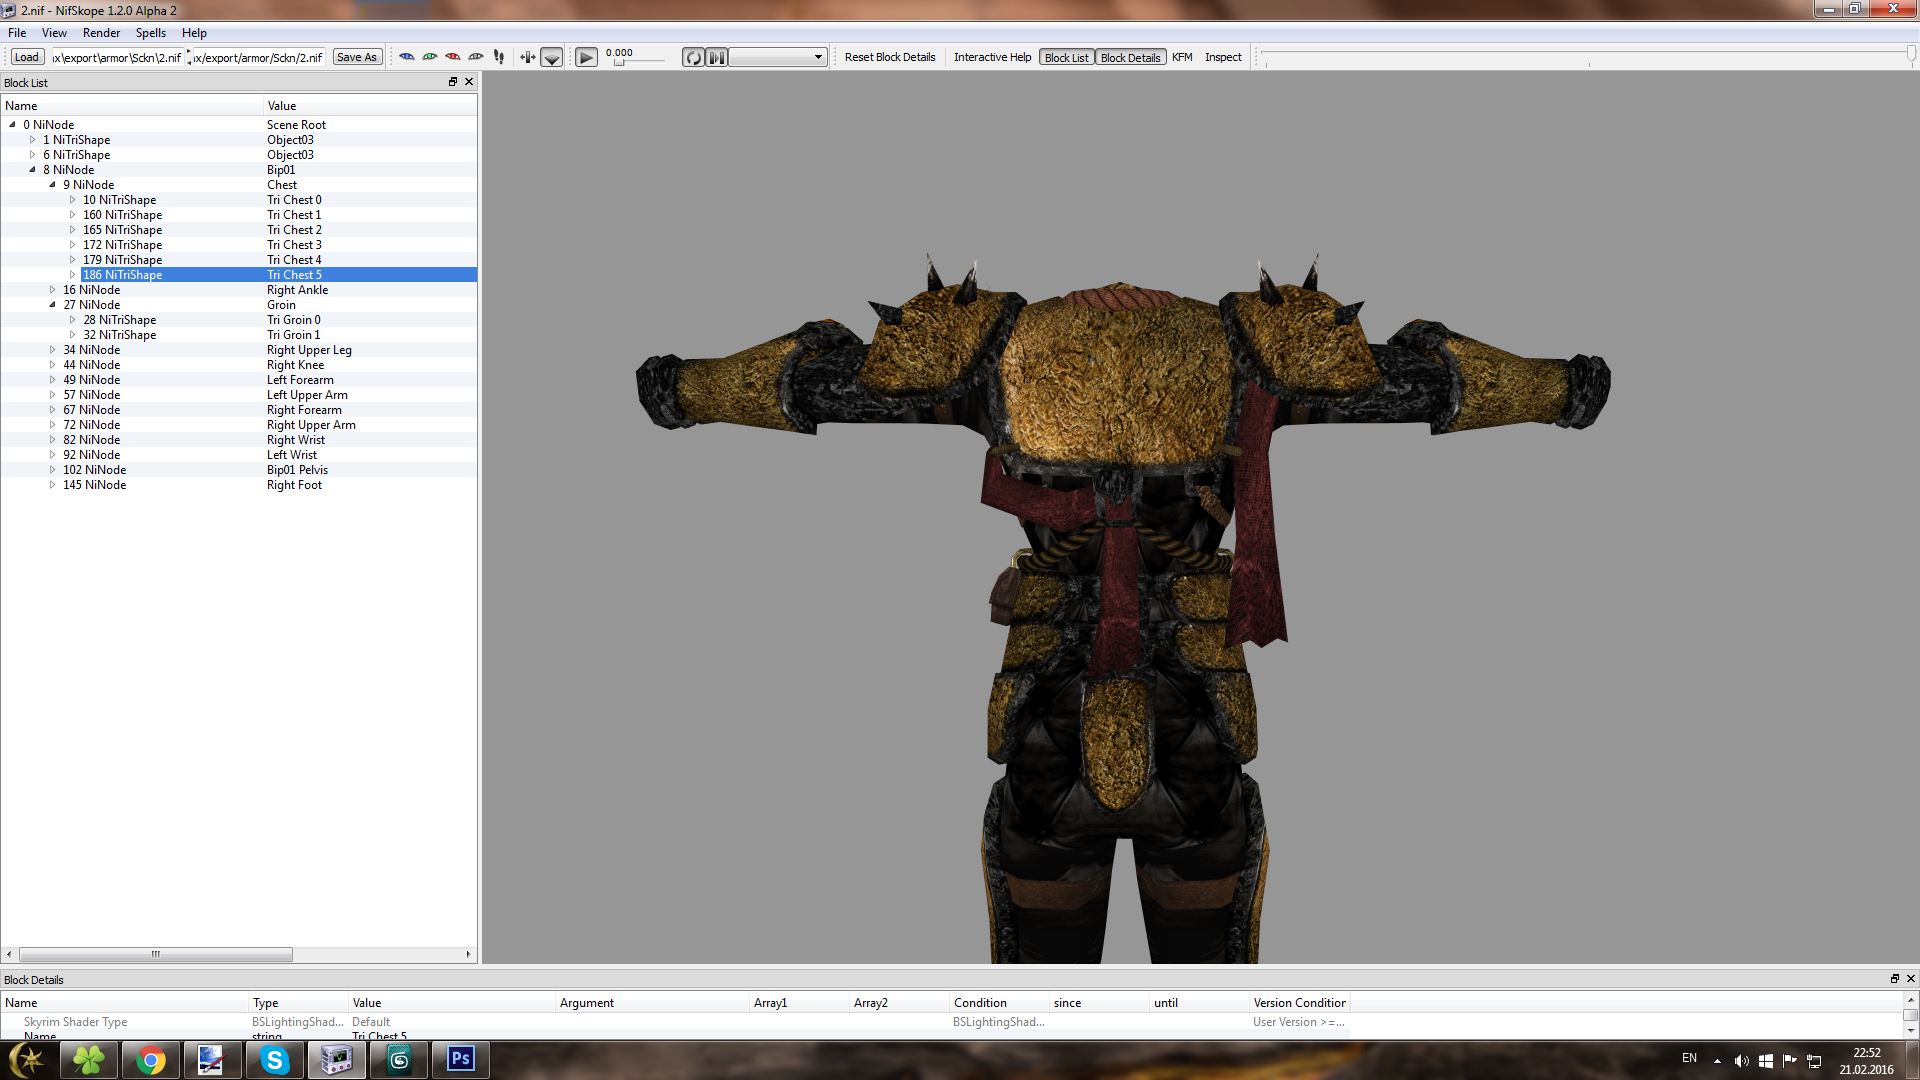This screenshot has height=1080, width=1920.
Task: Click the Load button
Action: (x=27, y=57)
